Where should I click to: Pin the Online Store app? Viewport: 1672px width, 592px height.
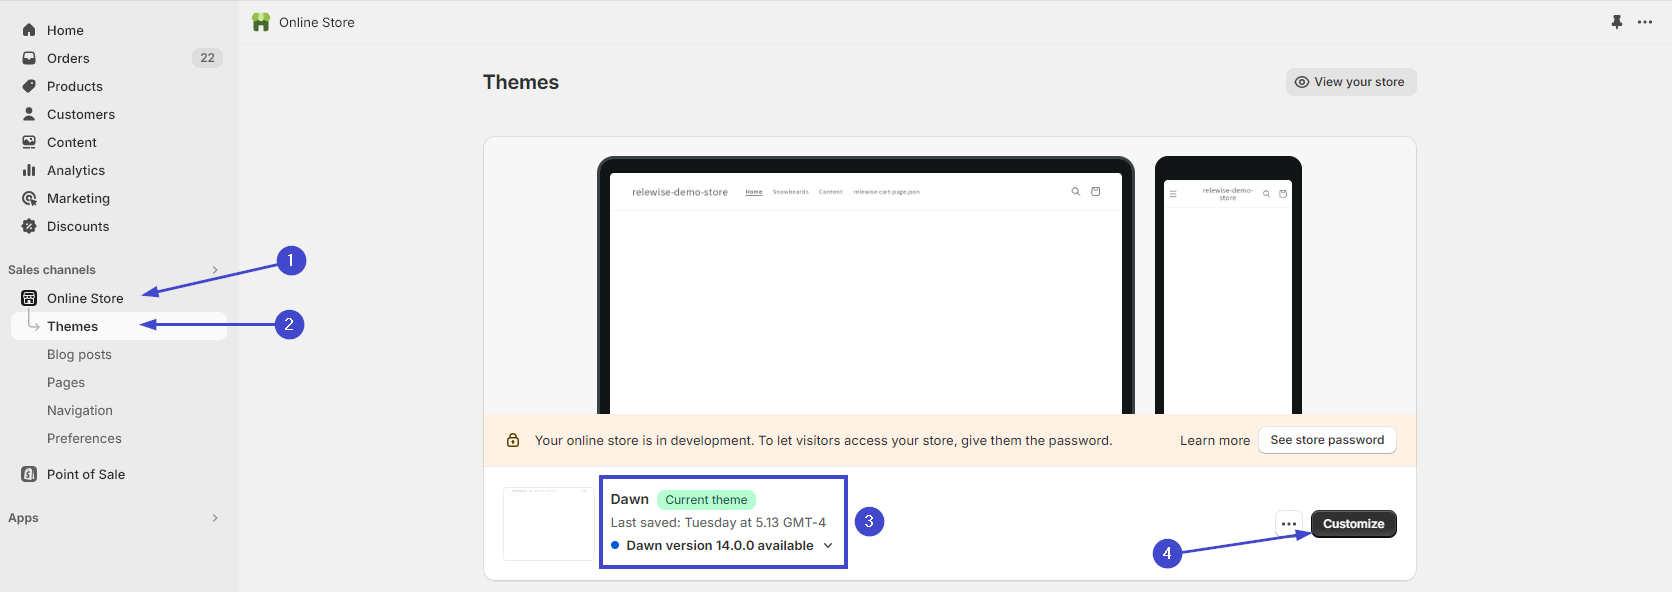click(x=1617, y=22)
